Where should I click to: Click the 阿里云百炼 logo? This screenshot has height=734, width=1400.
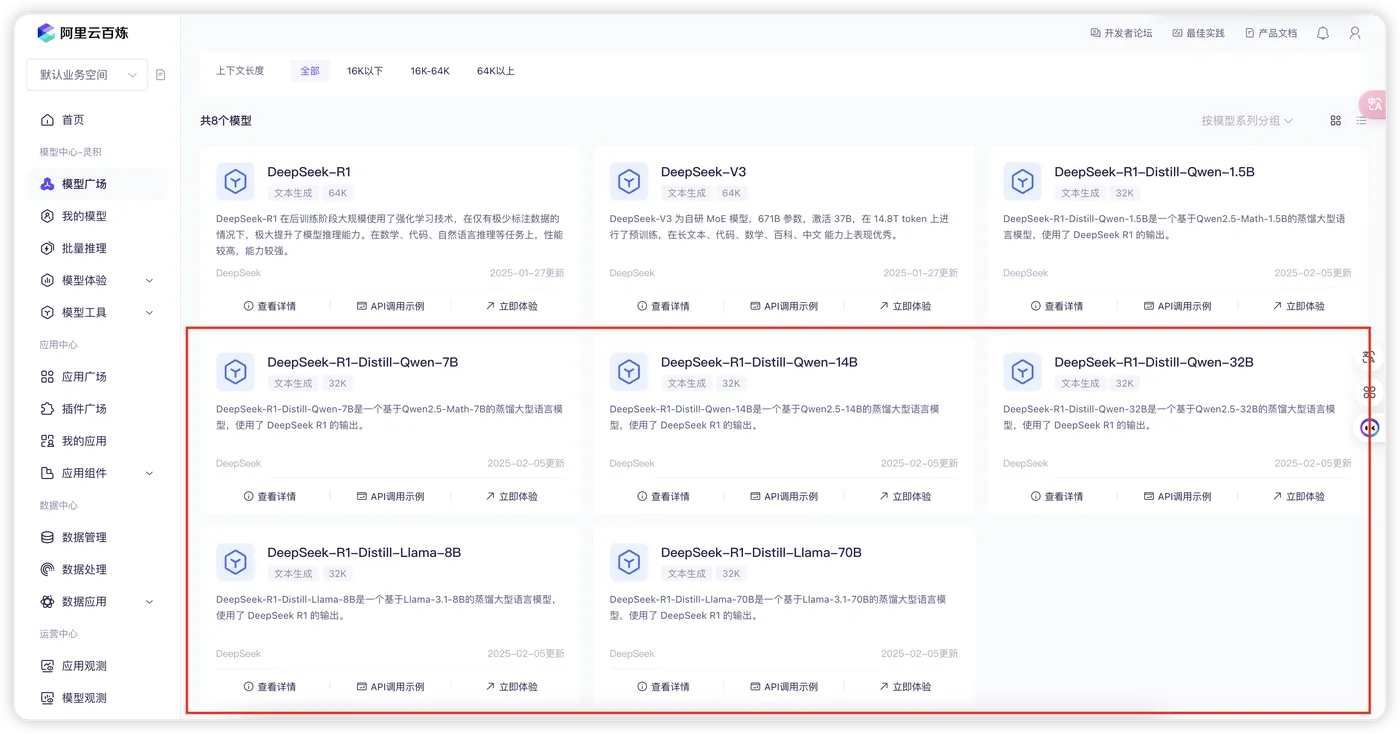click(83, 33)
